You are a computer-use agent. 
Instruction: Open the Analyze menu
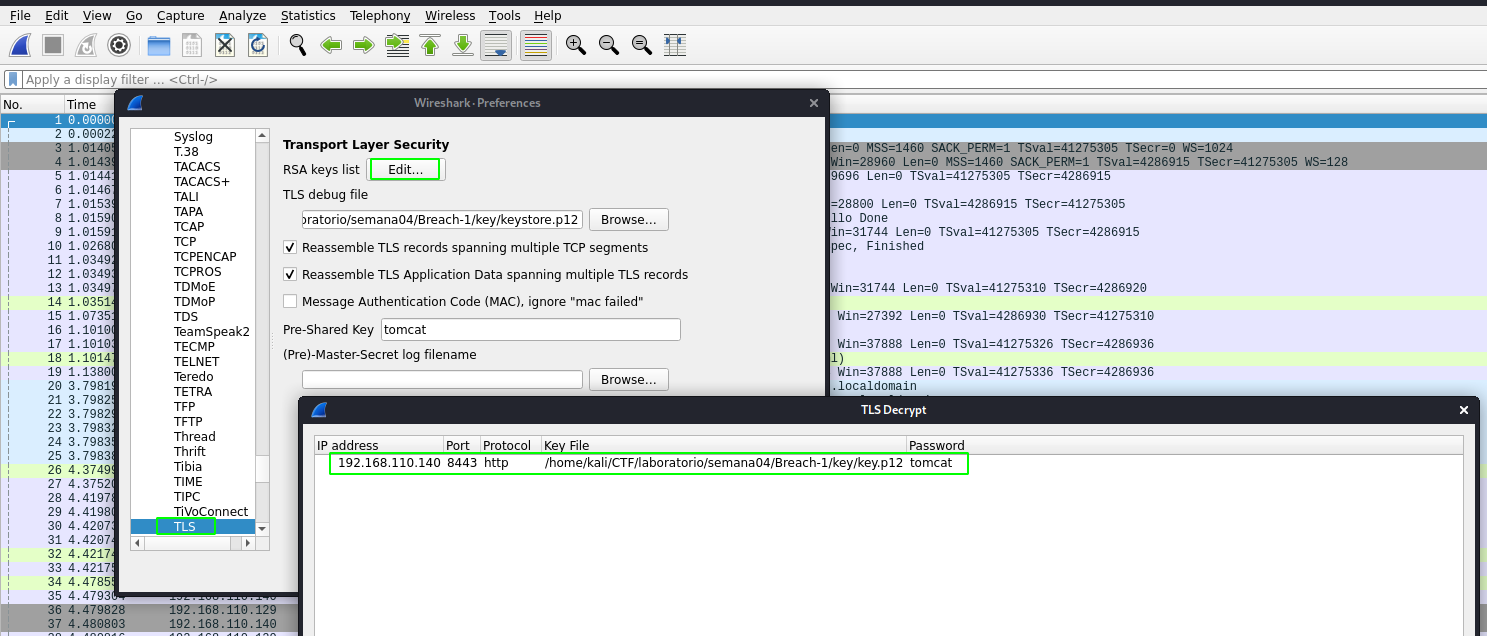point(242,16)
